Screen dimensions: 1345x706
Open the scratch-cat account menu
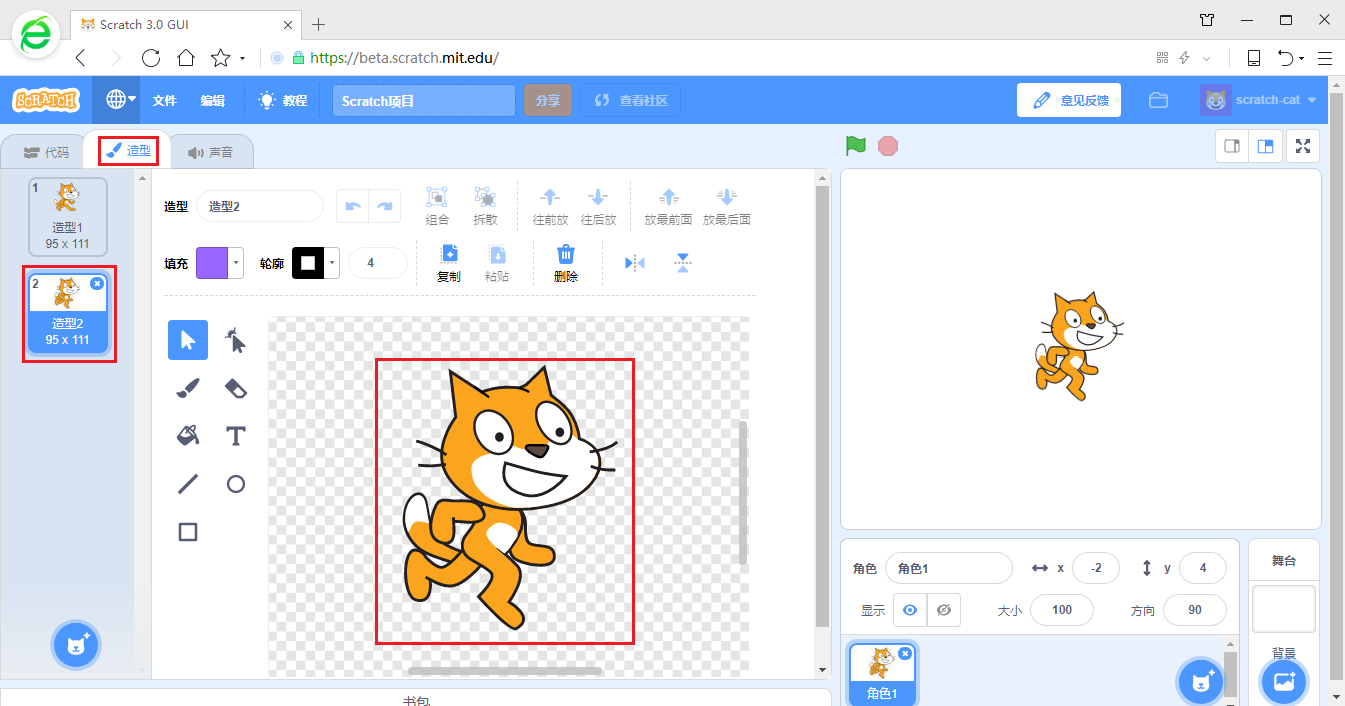point(1258,100)
